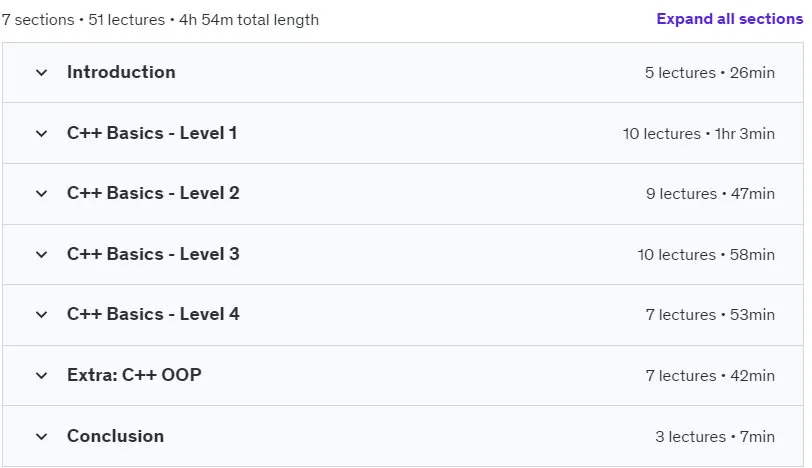Expand C++ Basics - Level 3 chevron
This screenshot has width=812, height=468.
[41, 255]
